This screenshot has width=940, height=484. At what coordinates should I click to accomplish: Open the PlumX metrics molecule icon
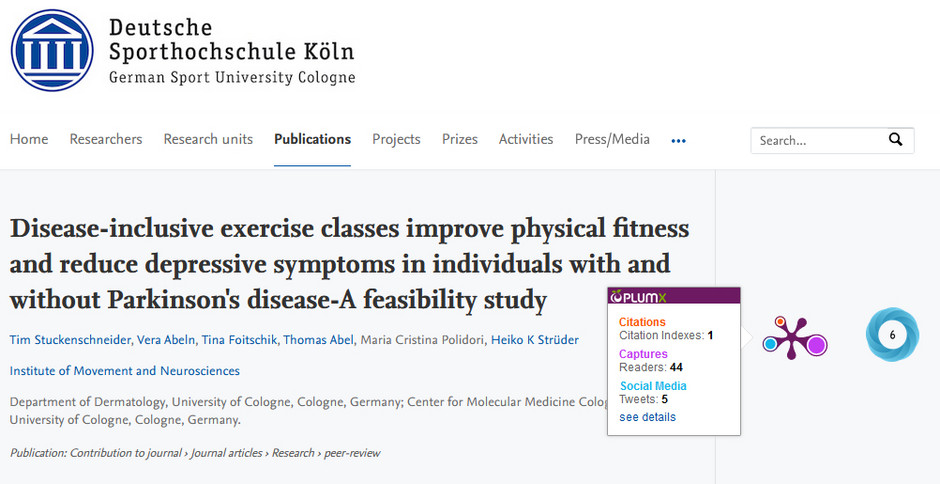click(794, 338)
